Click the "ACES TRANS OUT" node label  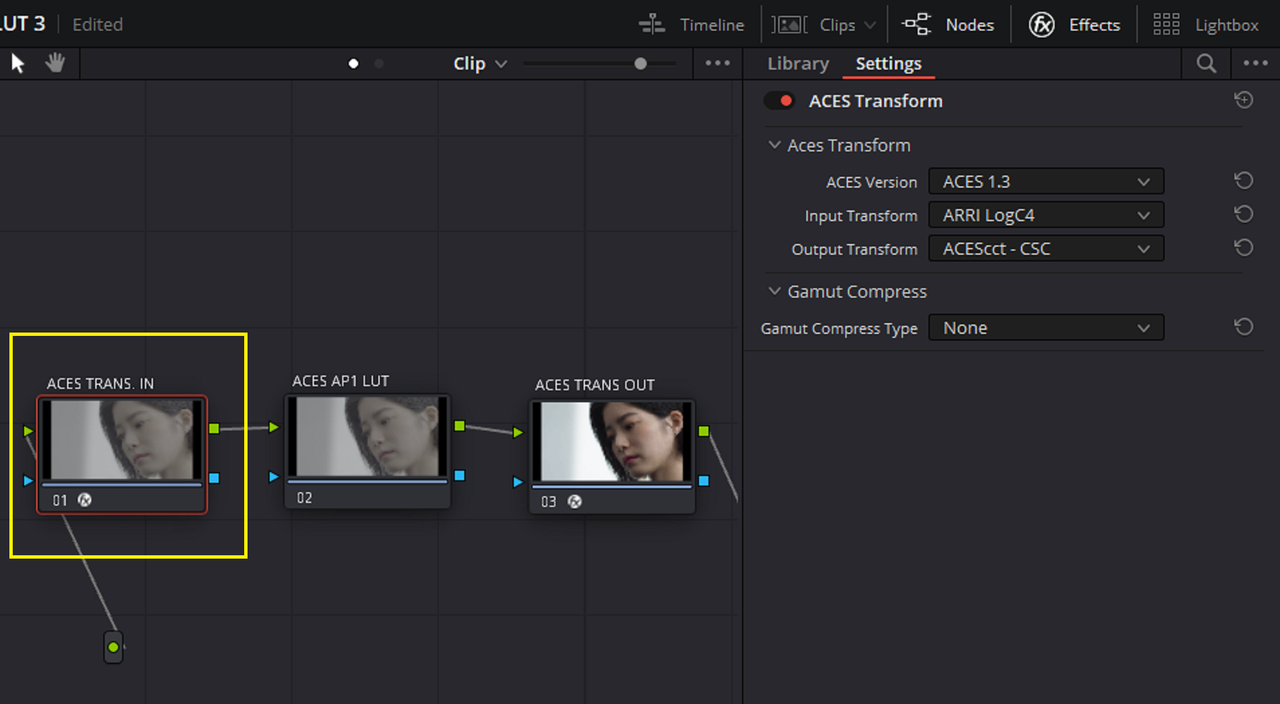click(595, 385)
